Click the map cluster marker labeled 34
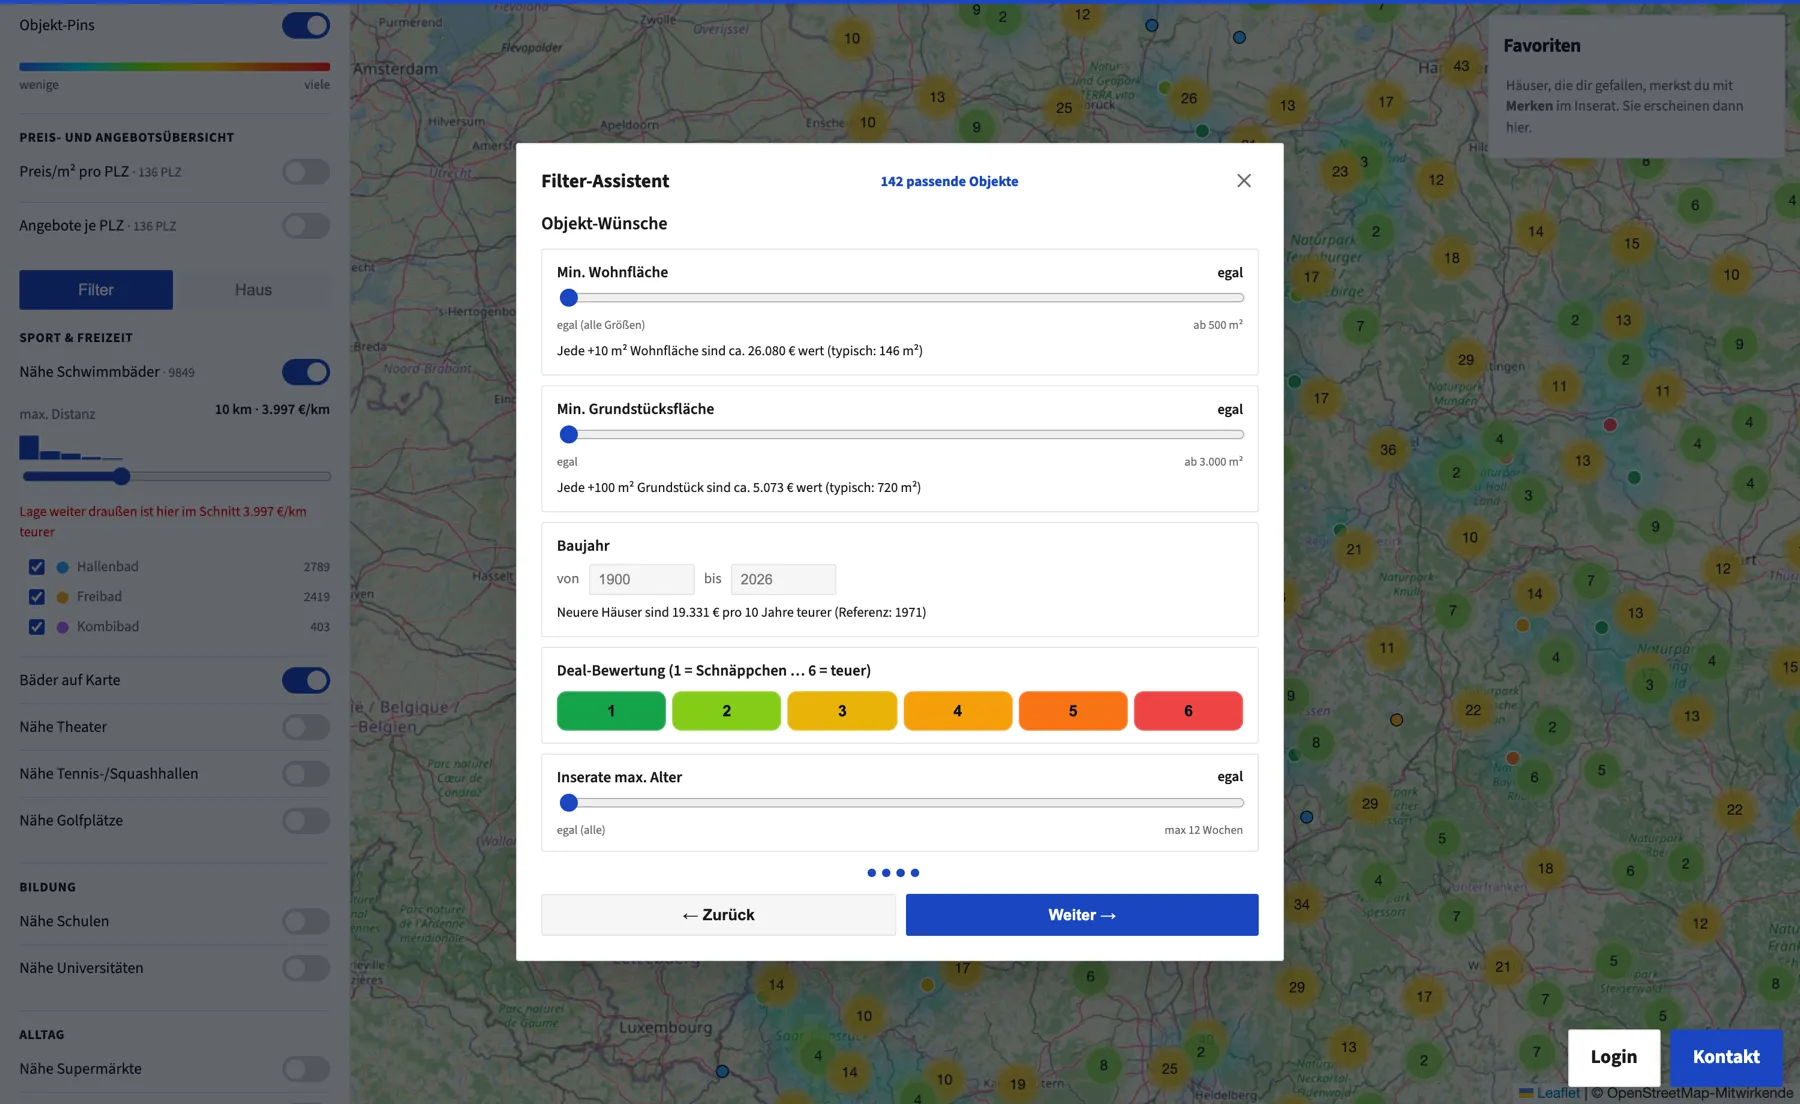 click(1301, 905)
